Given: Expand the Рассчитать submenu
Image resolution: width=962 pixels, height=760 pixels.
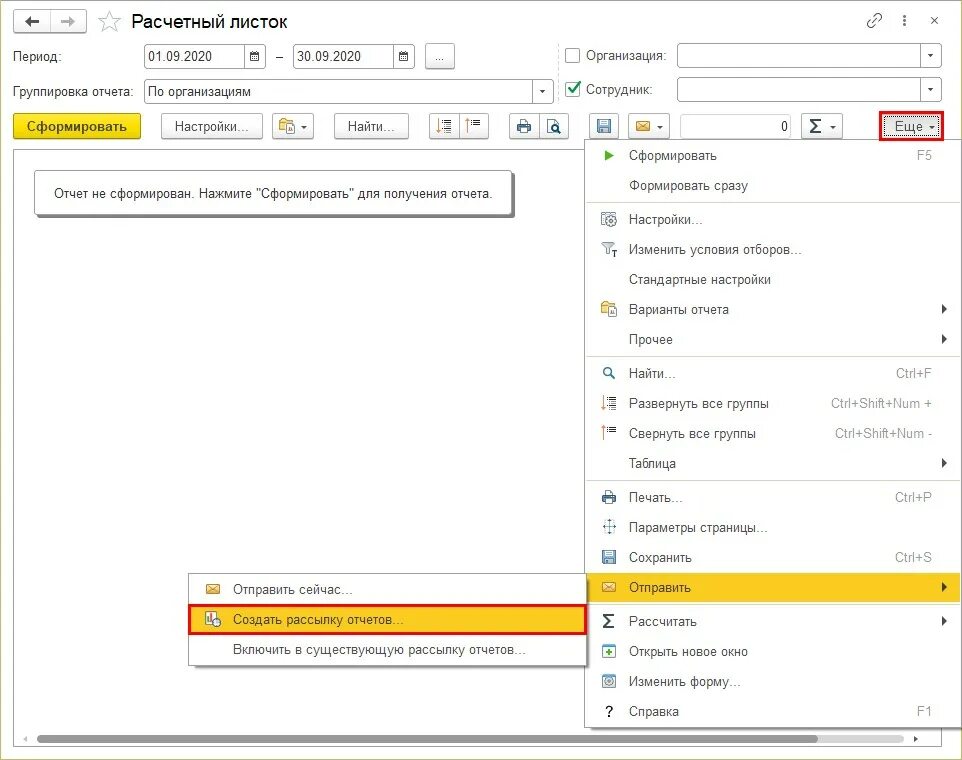Looking at the screenshot, I should point(773,622).
